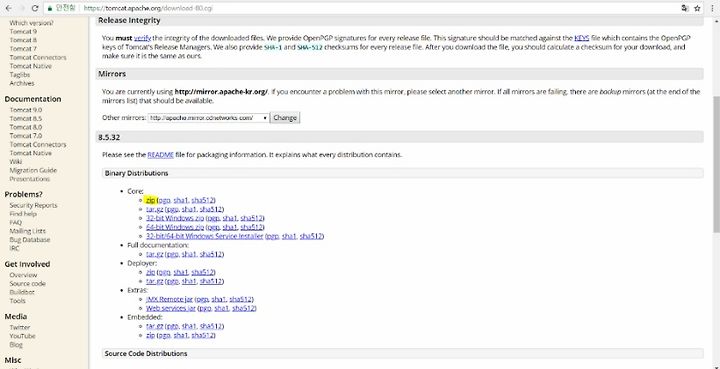The height and width of the screenshot is (369, 720).
Task: Download Full documentation tar.gz
Action: (154, 254)
